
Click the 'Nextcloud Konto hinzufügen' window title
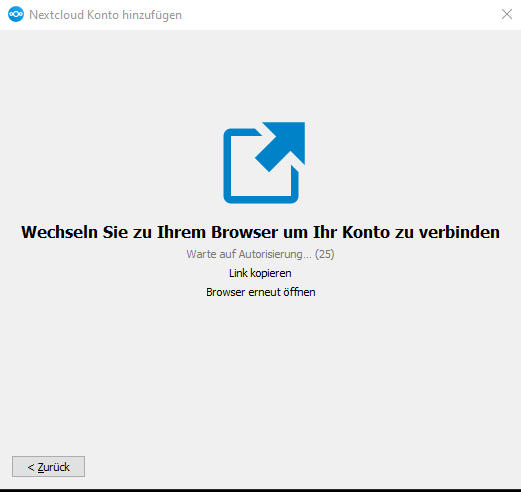pyautogui.click(x=105, y=15)
